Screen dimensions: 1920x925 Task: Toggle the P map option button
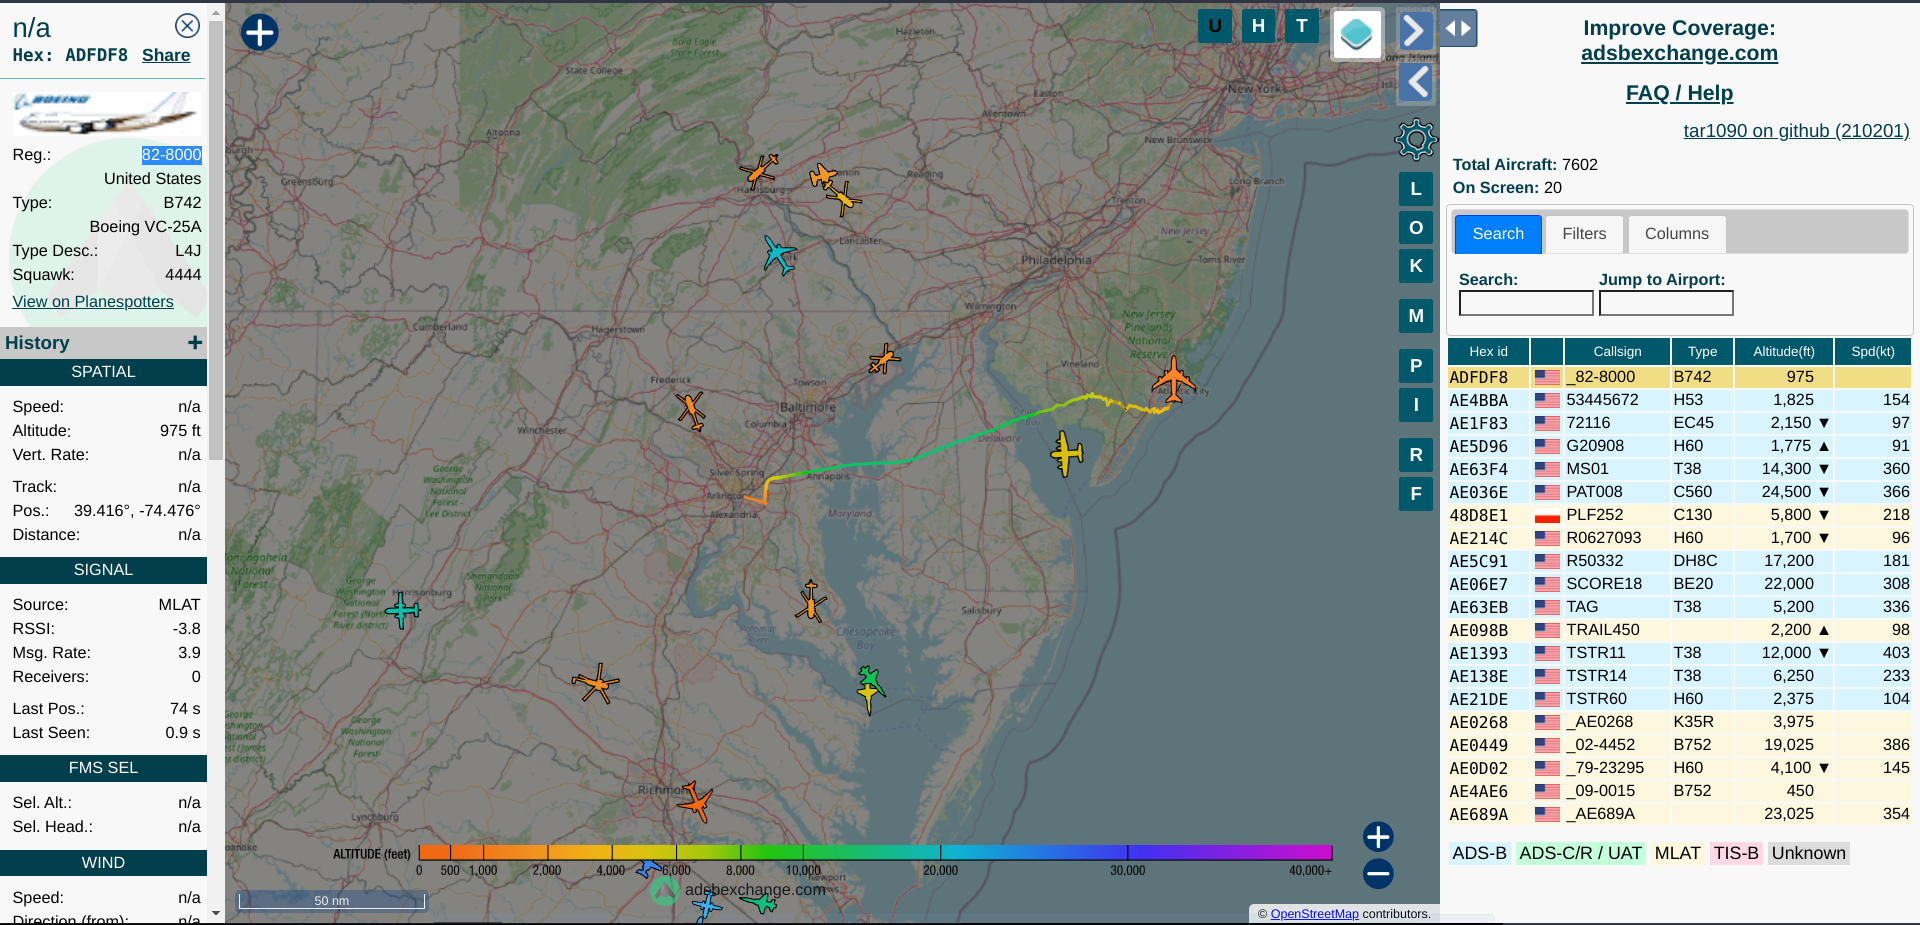(1416, 366)
